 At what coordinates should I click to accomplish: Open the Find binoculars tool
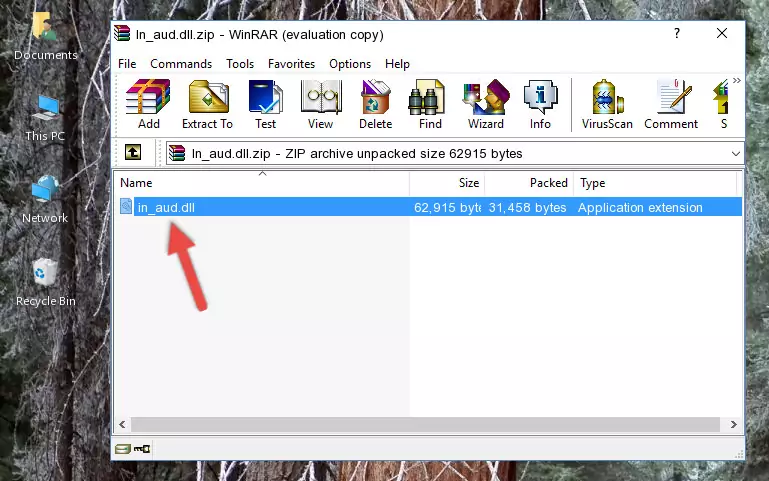tap(430, 104)
